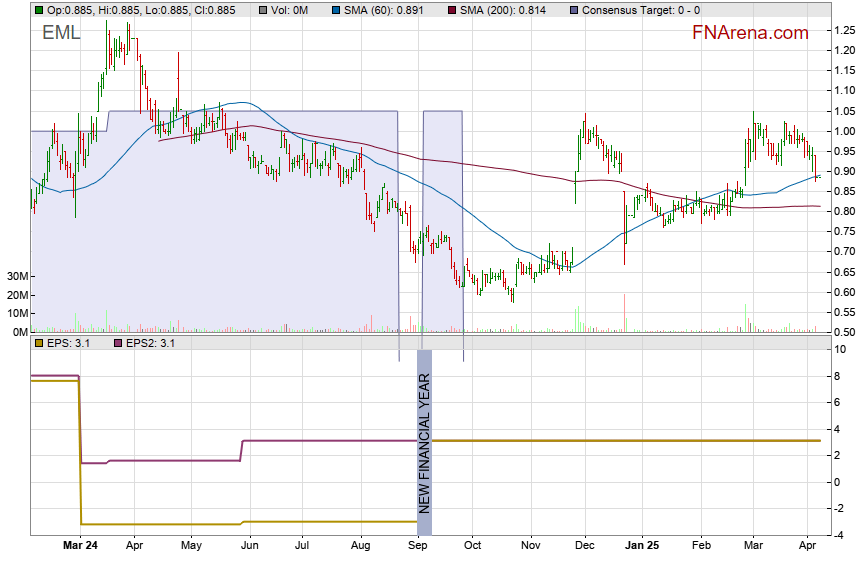The height and width of the screenshot is (566, 859).
Task: Open the FNArena.com watermark link
Action: pyautogui.click(x=750, y=33)
